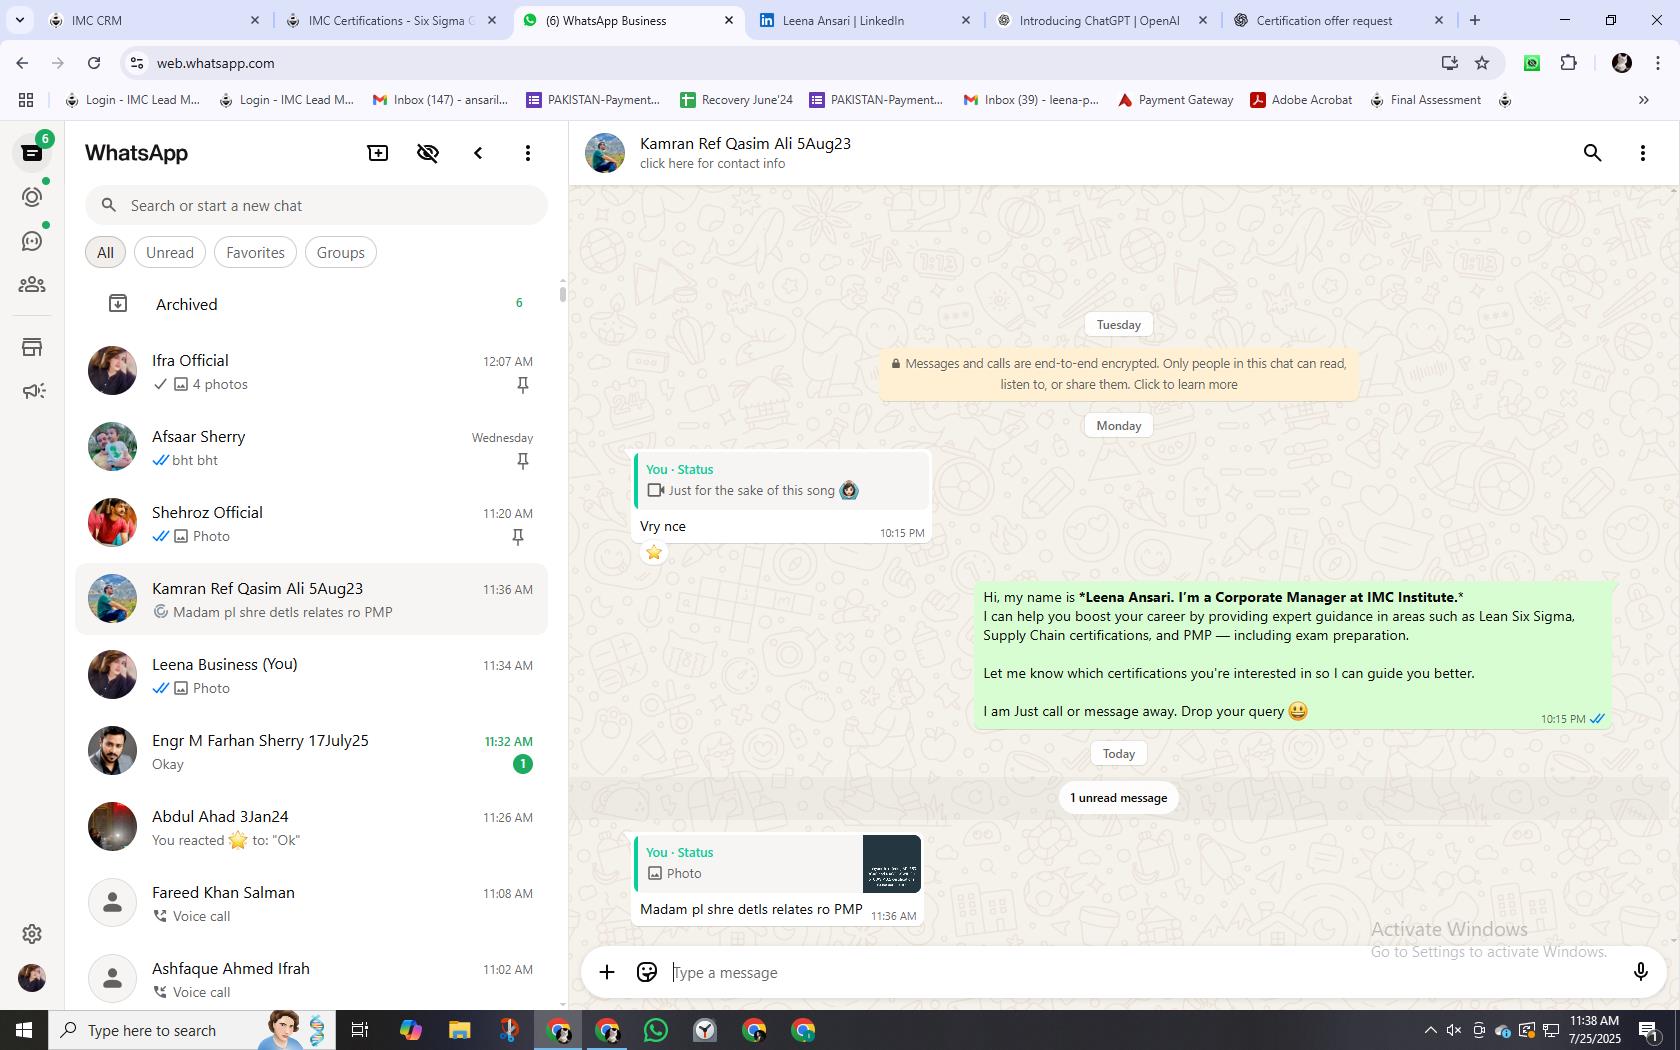Open the Advertise megaphone icon
Image resolution: width=1680 pixels, height=1050 pixels.
(32, 391)
